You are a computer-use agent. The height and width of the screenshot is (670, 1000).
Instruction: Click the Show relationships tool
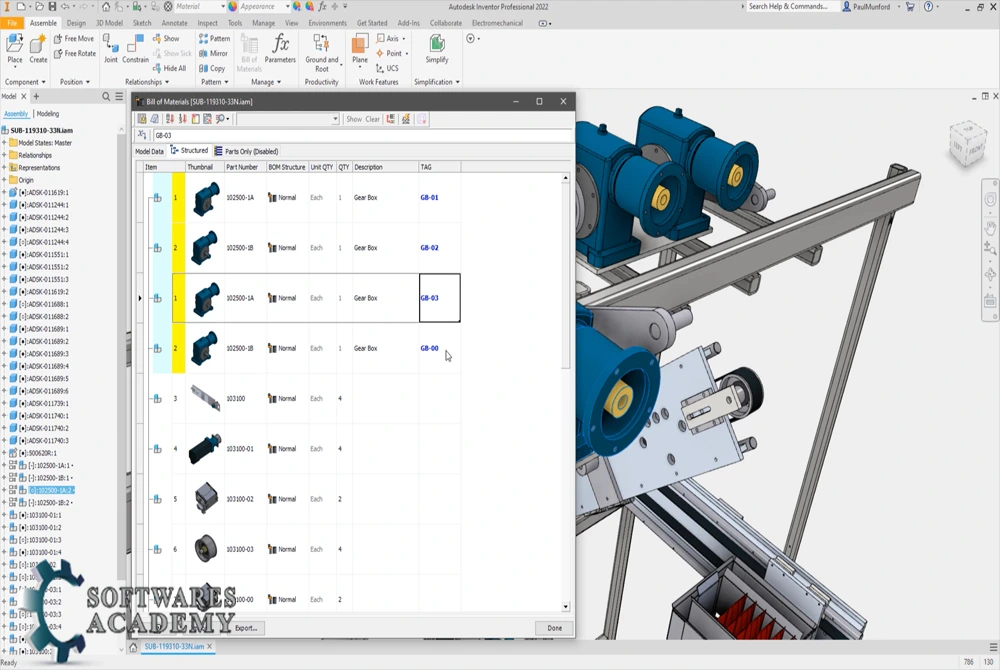click(166, 39)
